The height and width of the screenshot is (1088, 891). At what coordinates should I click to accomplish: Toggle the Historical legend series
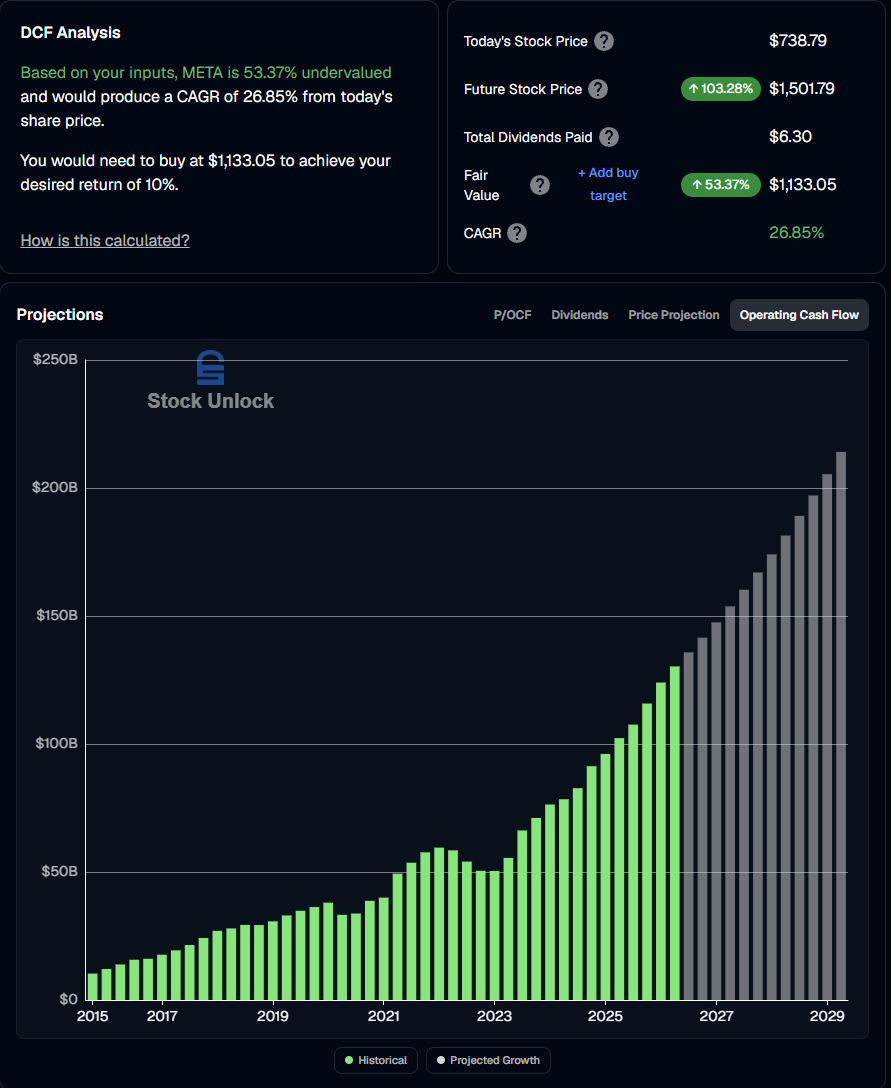click(375, 1060)
